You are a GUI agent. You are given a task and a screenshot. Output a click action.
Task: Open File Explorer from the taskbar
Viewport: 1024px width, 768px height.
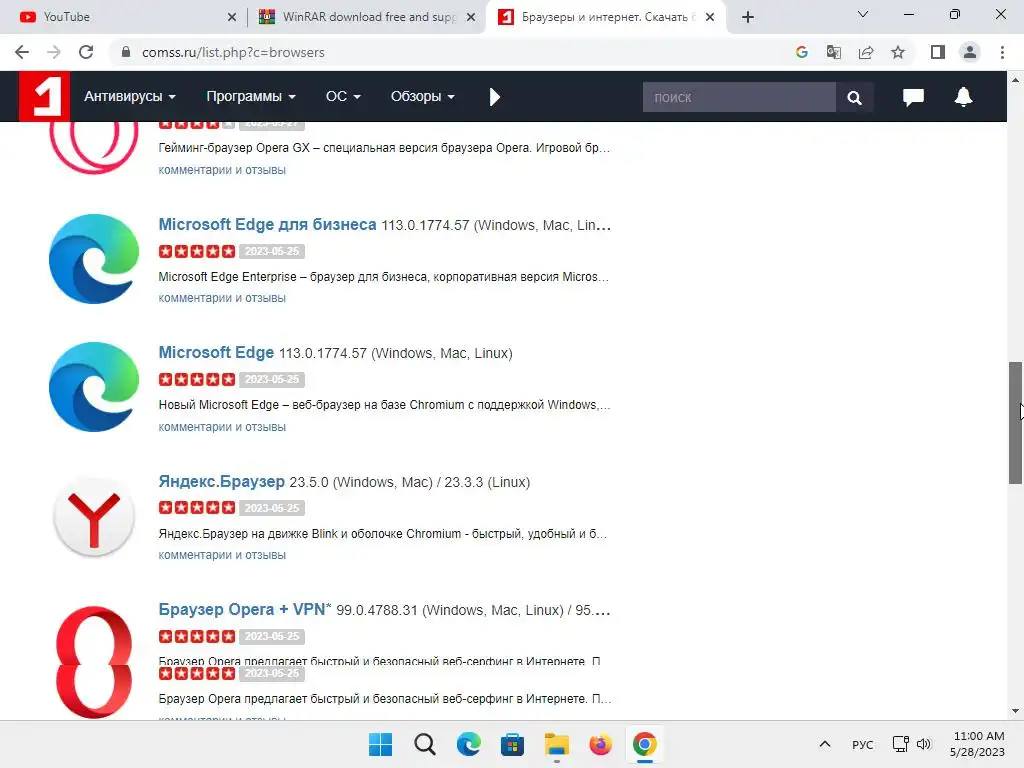click(x=556, y=744)
